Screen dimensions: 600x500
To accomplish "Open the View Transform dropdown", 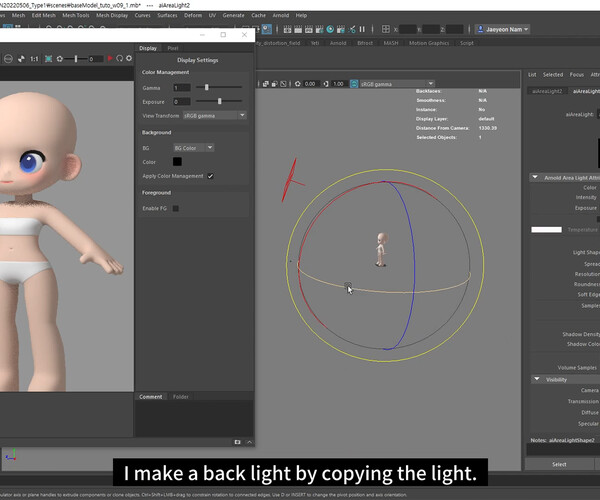I will (x=214, y=116).
